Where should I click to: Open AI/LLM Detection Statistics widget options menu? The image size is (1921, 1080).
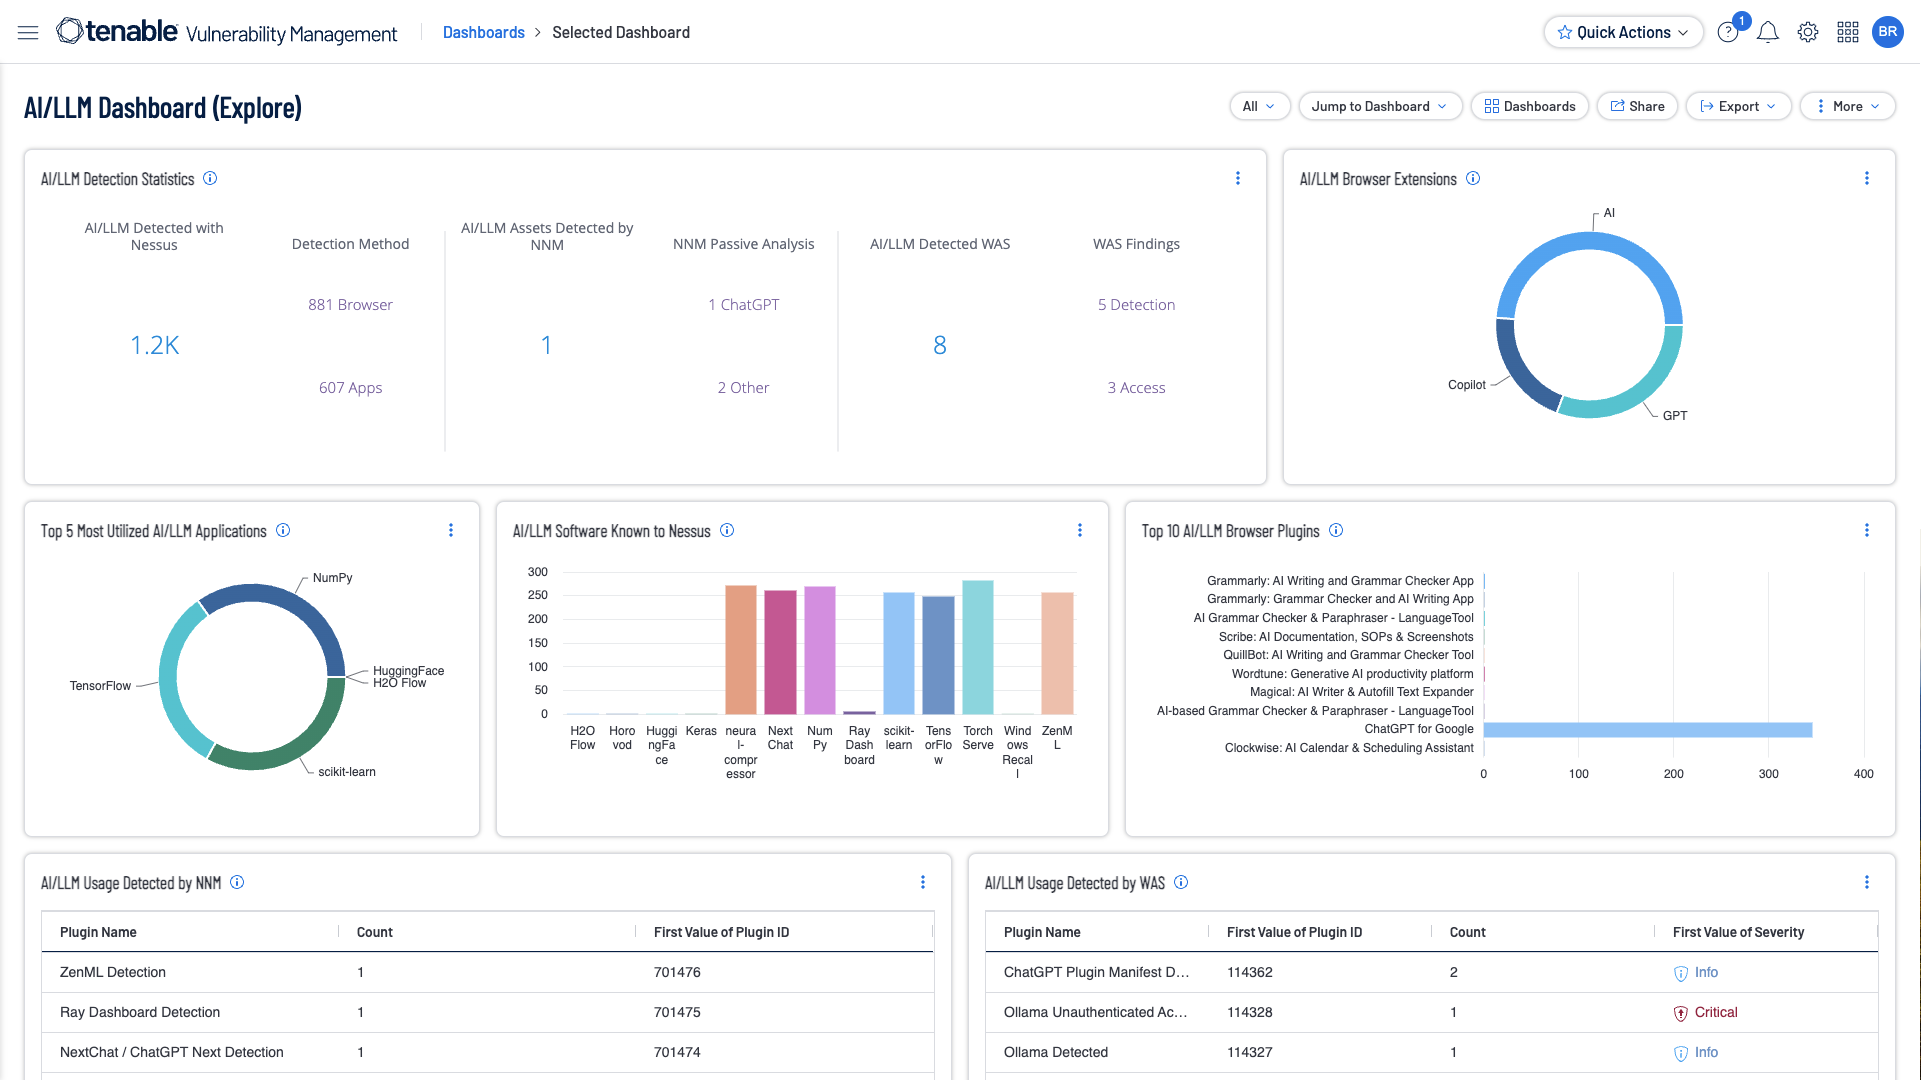pos(1237,178)
